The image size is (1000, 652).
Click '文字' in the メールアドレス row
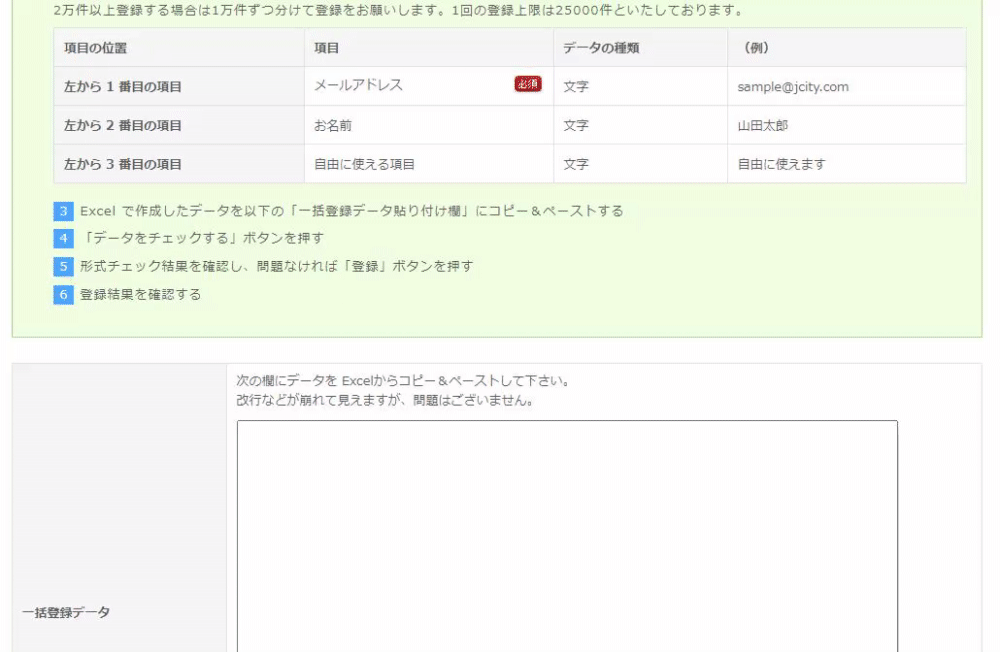[x=576, y=87]
